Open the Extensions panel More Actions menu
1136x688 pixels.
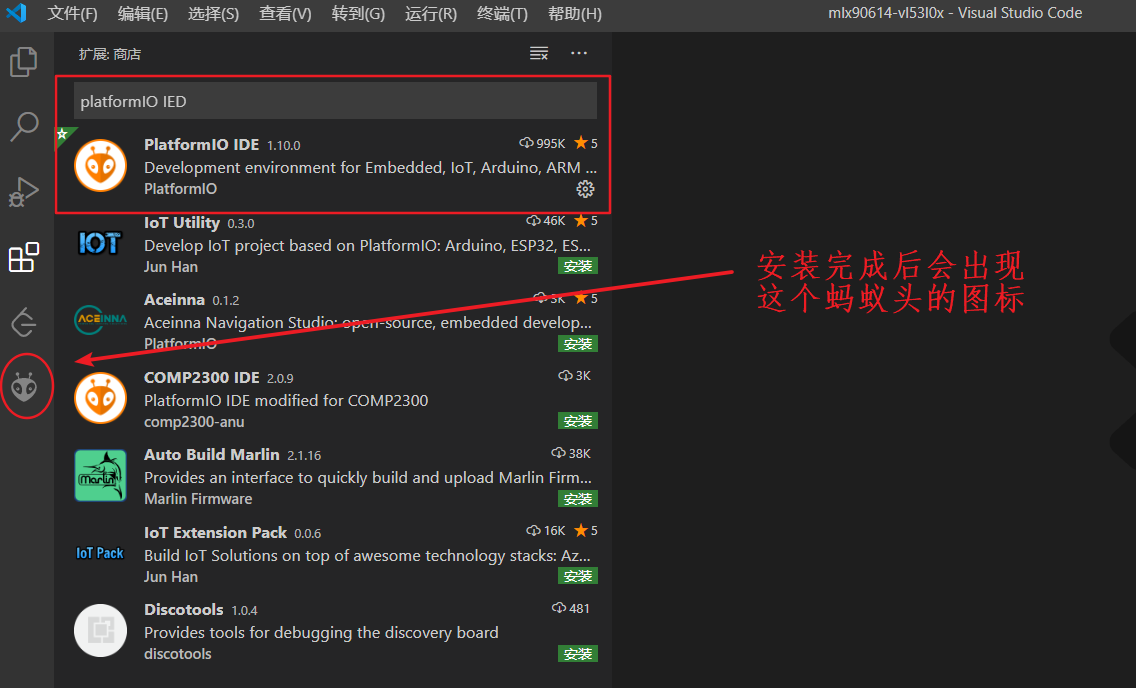point(578,53)
